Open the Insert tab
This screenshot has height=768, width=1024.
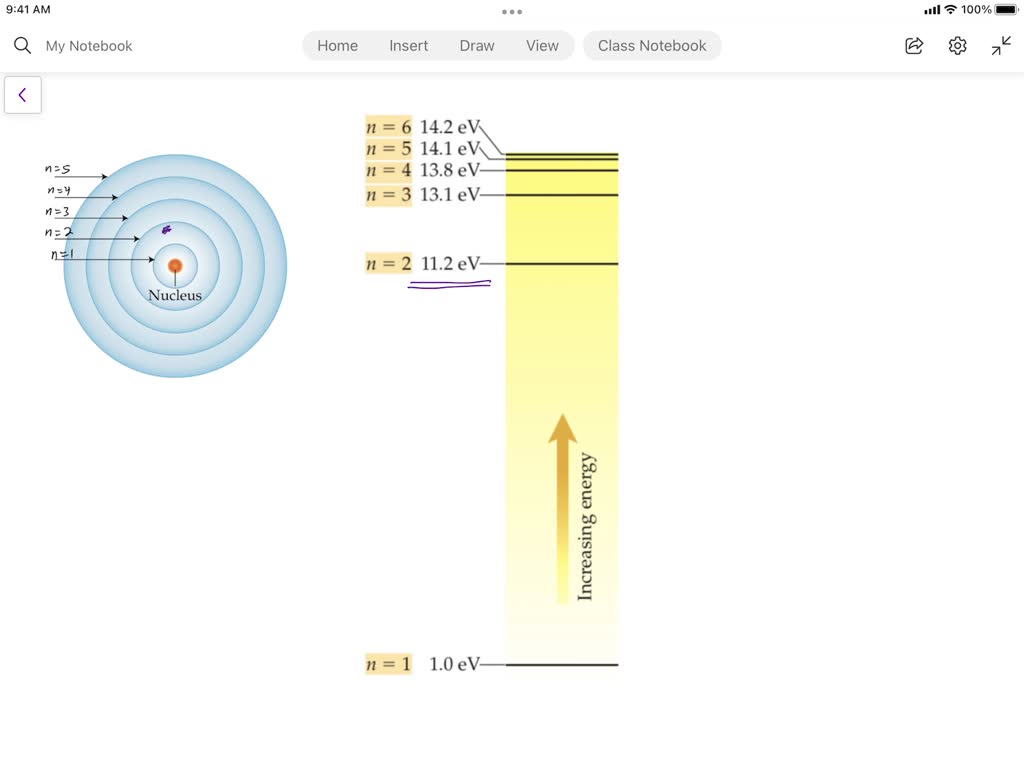[x=409, y=46]
